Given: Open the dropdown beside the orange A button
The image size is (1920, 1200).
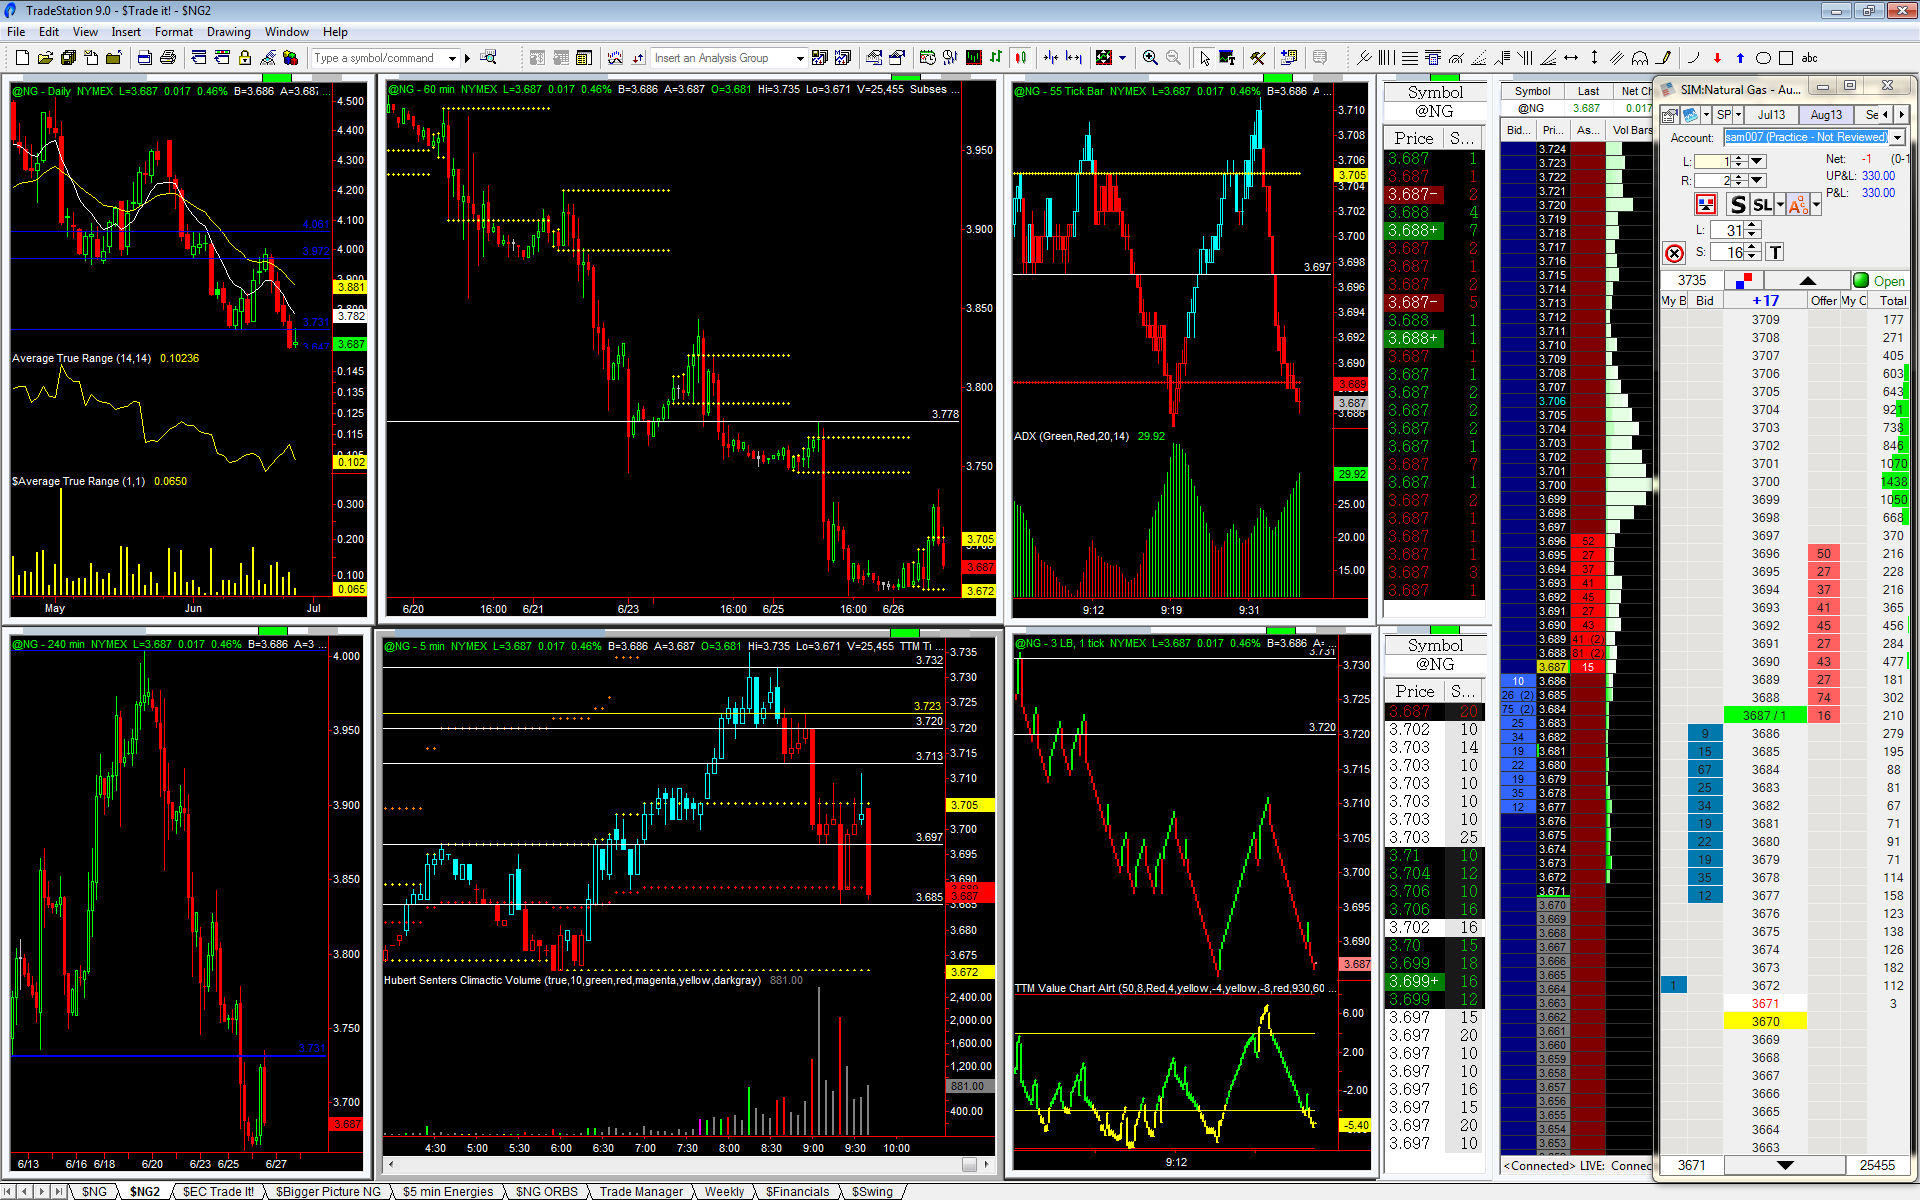Looking at the screenshot, I should (x=1816, y=205).
